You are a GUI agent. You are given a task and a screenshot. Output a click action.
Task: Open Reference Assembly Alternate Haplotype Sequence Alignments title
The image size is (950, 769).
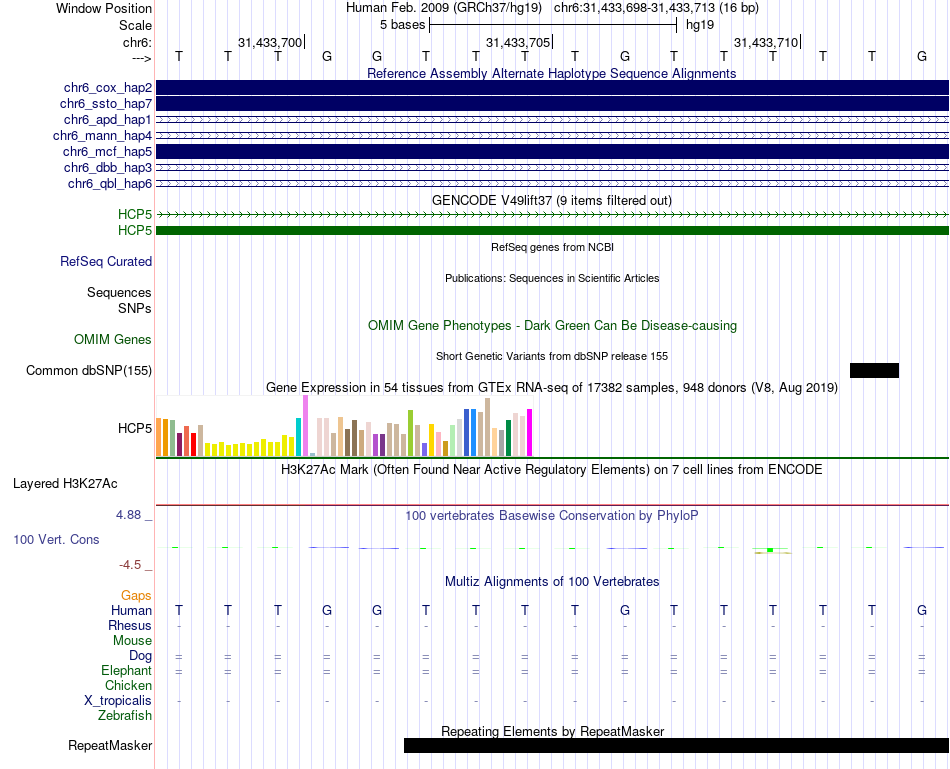click(x=551, y=73)
